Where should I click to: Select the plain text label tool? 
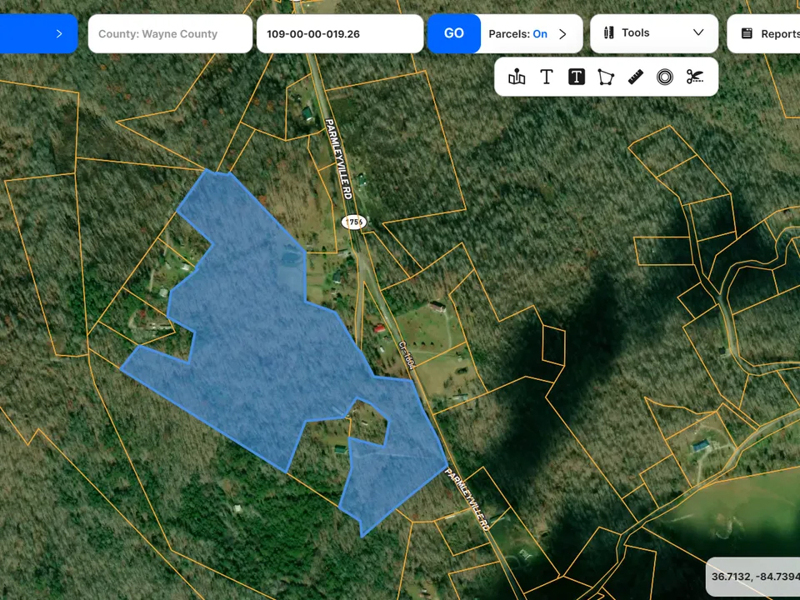click(x=546, y=77)
